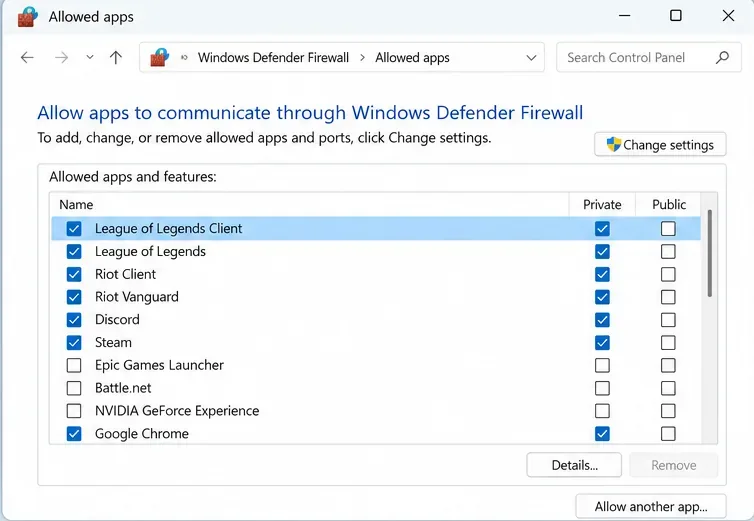Click the back navigation arrow
This screenshot has height=521, width=754.
tap(27, 58)
